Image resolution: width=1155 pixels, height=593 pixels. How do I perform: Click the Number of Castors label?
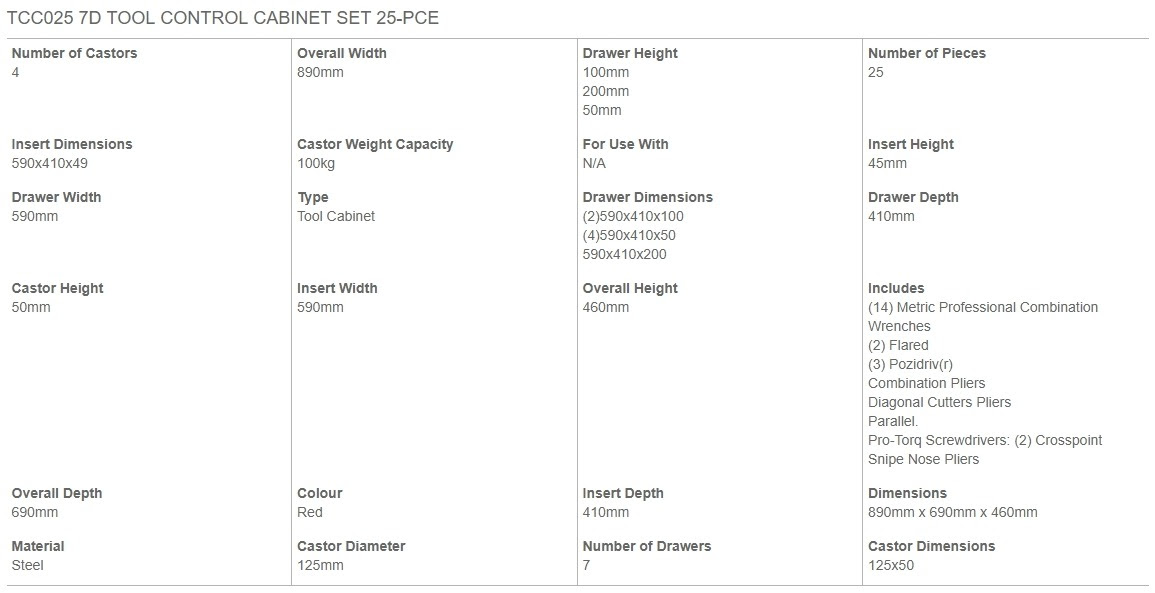click(x=74, y=53)
